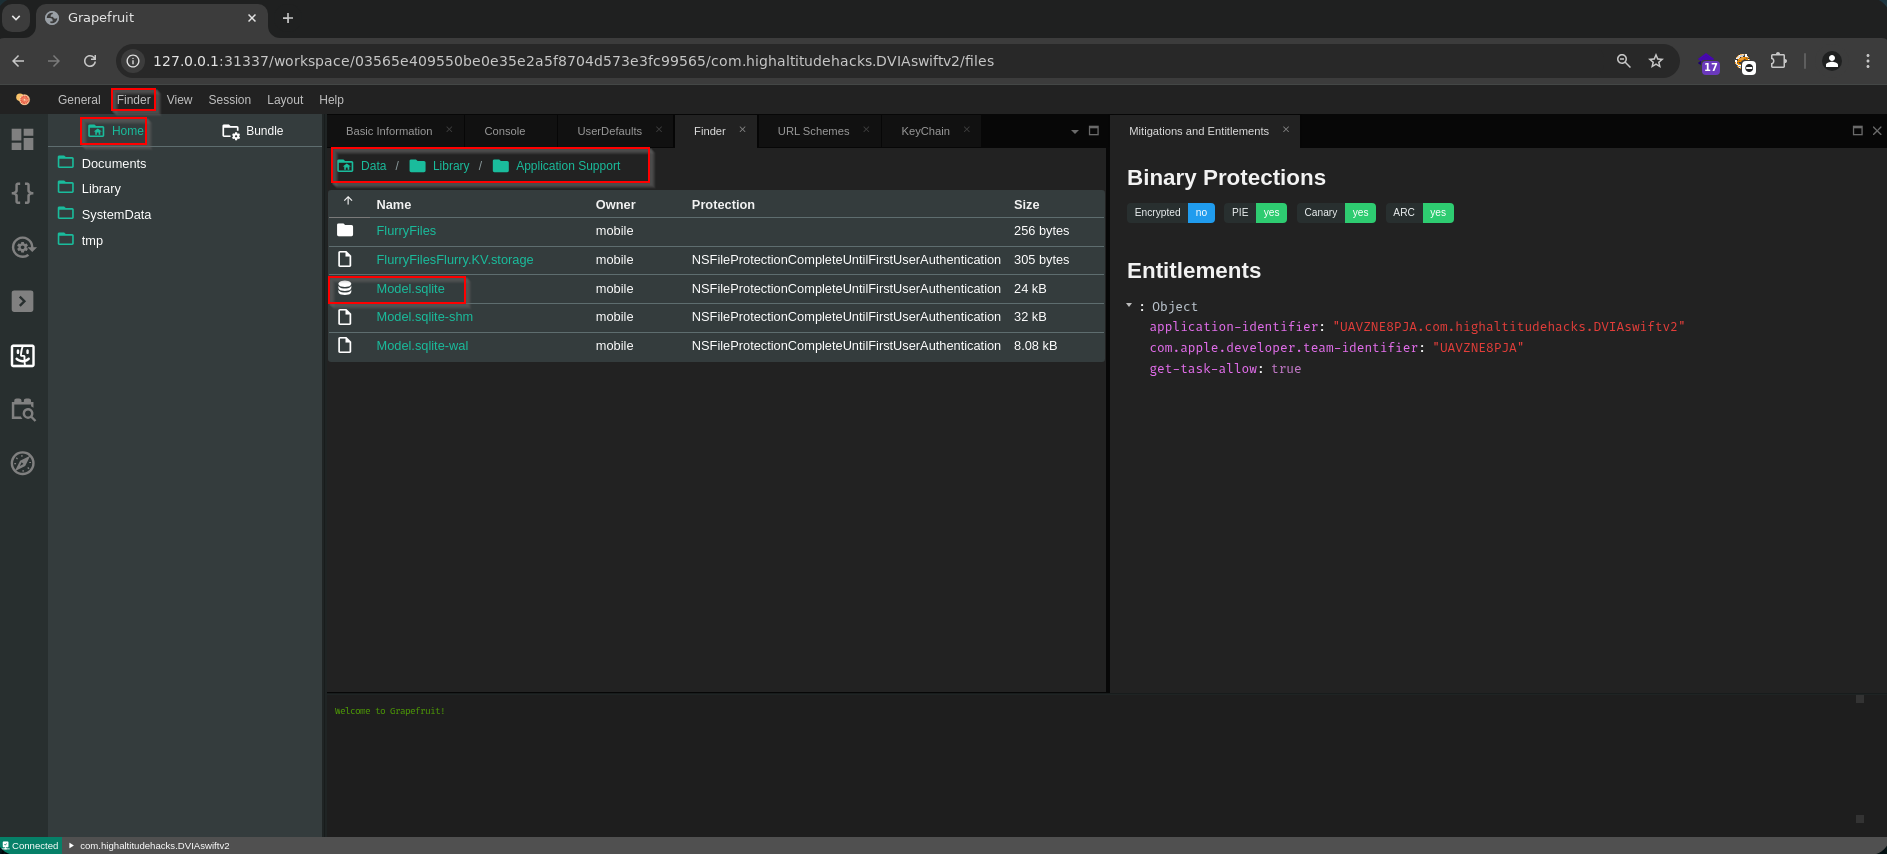Image resolution: width=1887 pixels, height=854 pixels.
Task: Open the FlurryFilesFlurry.KV.storage file
Action: (x=455, y=260)
